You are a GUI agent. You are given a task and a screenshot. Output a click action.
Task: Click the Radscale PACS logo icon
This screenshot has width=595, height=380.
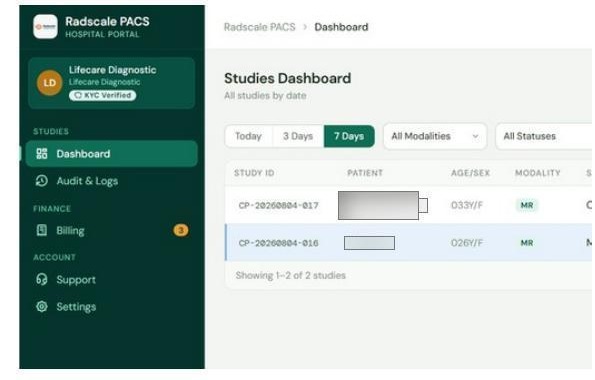[46, 27]
